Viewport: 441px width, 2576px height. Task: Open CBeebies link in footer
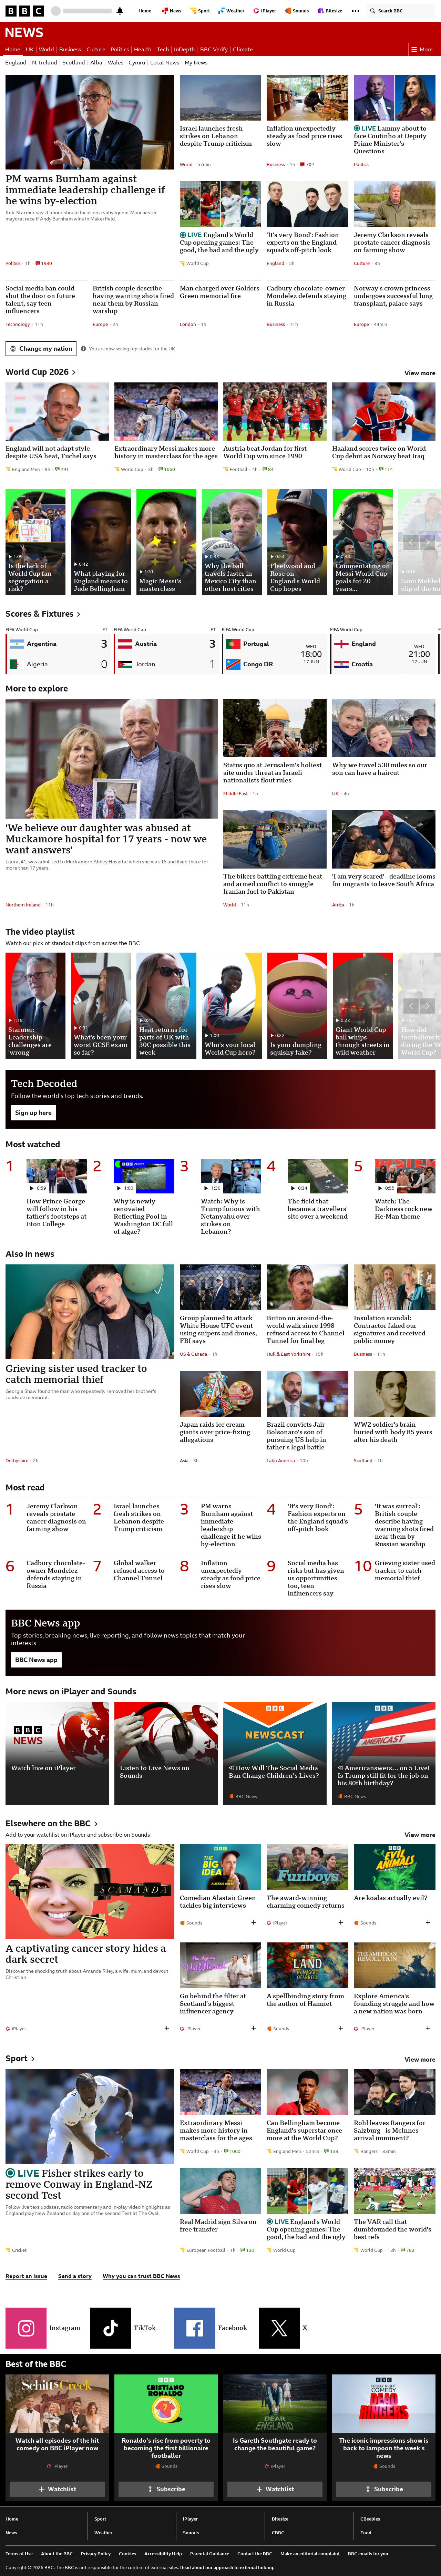click(x=370, y=2519)
